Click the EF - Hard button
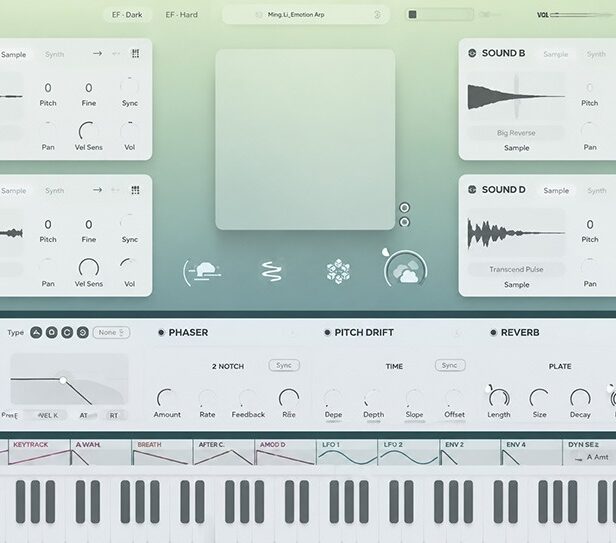This screenshot has width=616, height=543. tap(182, 15)
